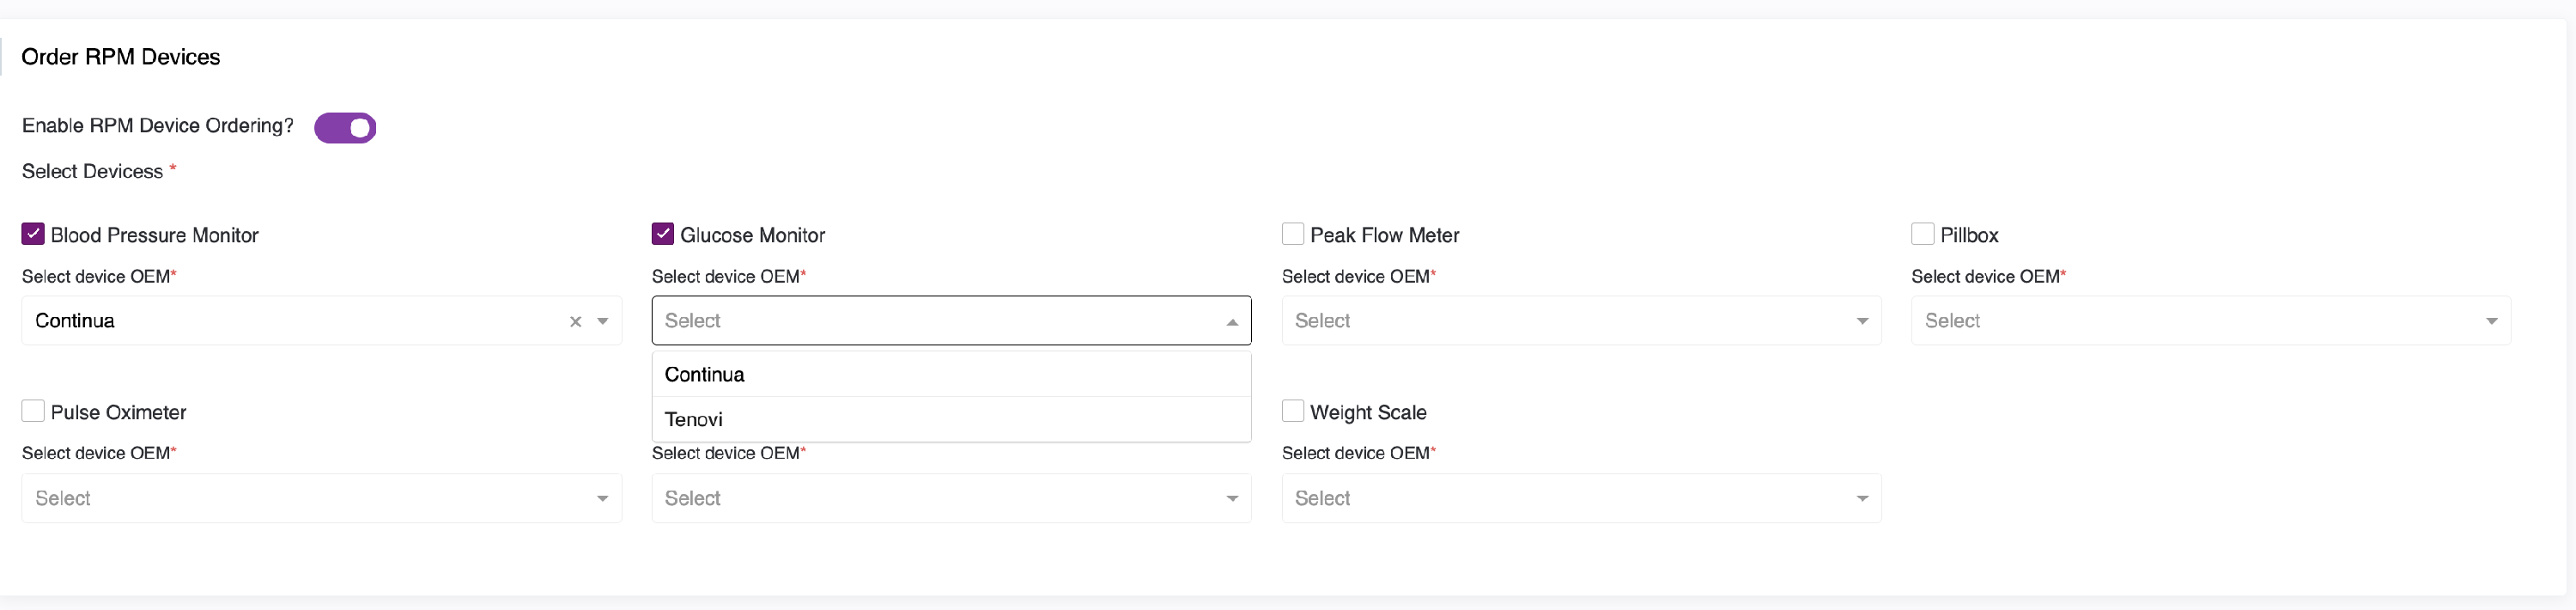Click the Pulse Oximeter OEM dropdown arrow
2576x610 pixels.
tap(603, 499)
